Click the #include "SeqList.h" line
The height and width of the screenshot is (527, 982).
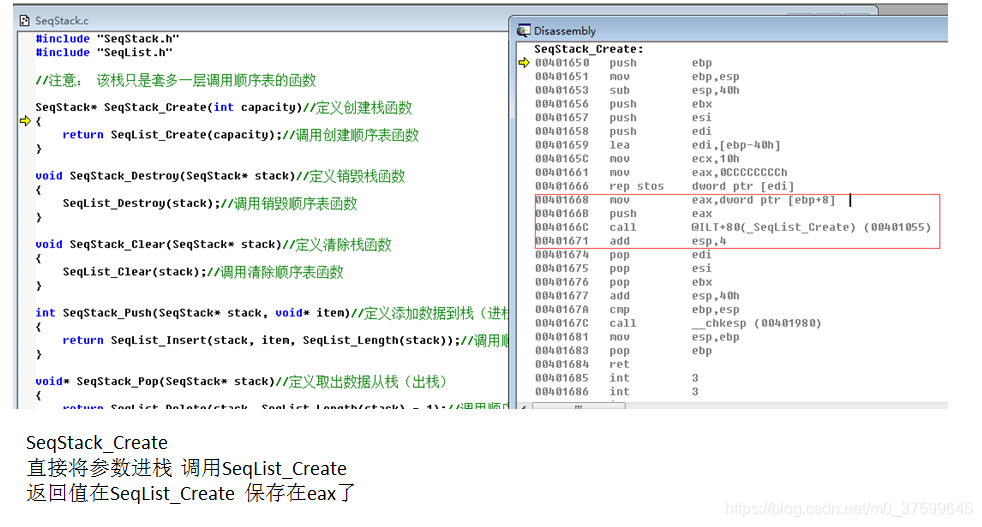(104, 53)
